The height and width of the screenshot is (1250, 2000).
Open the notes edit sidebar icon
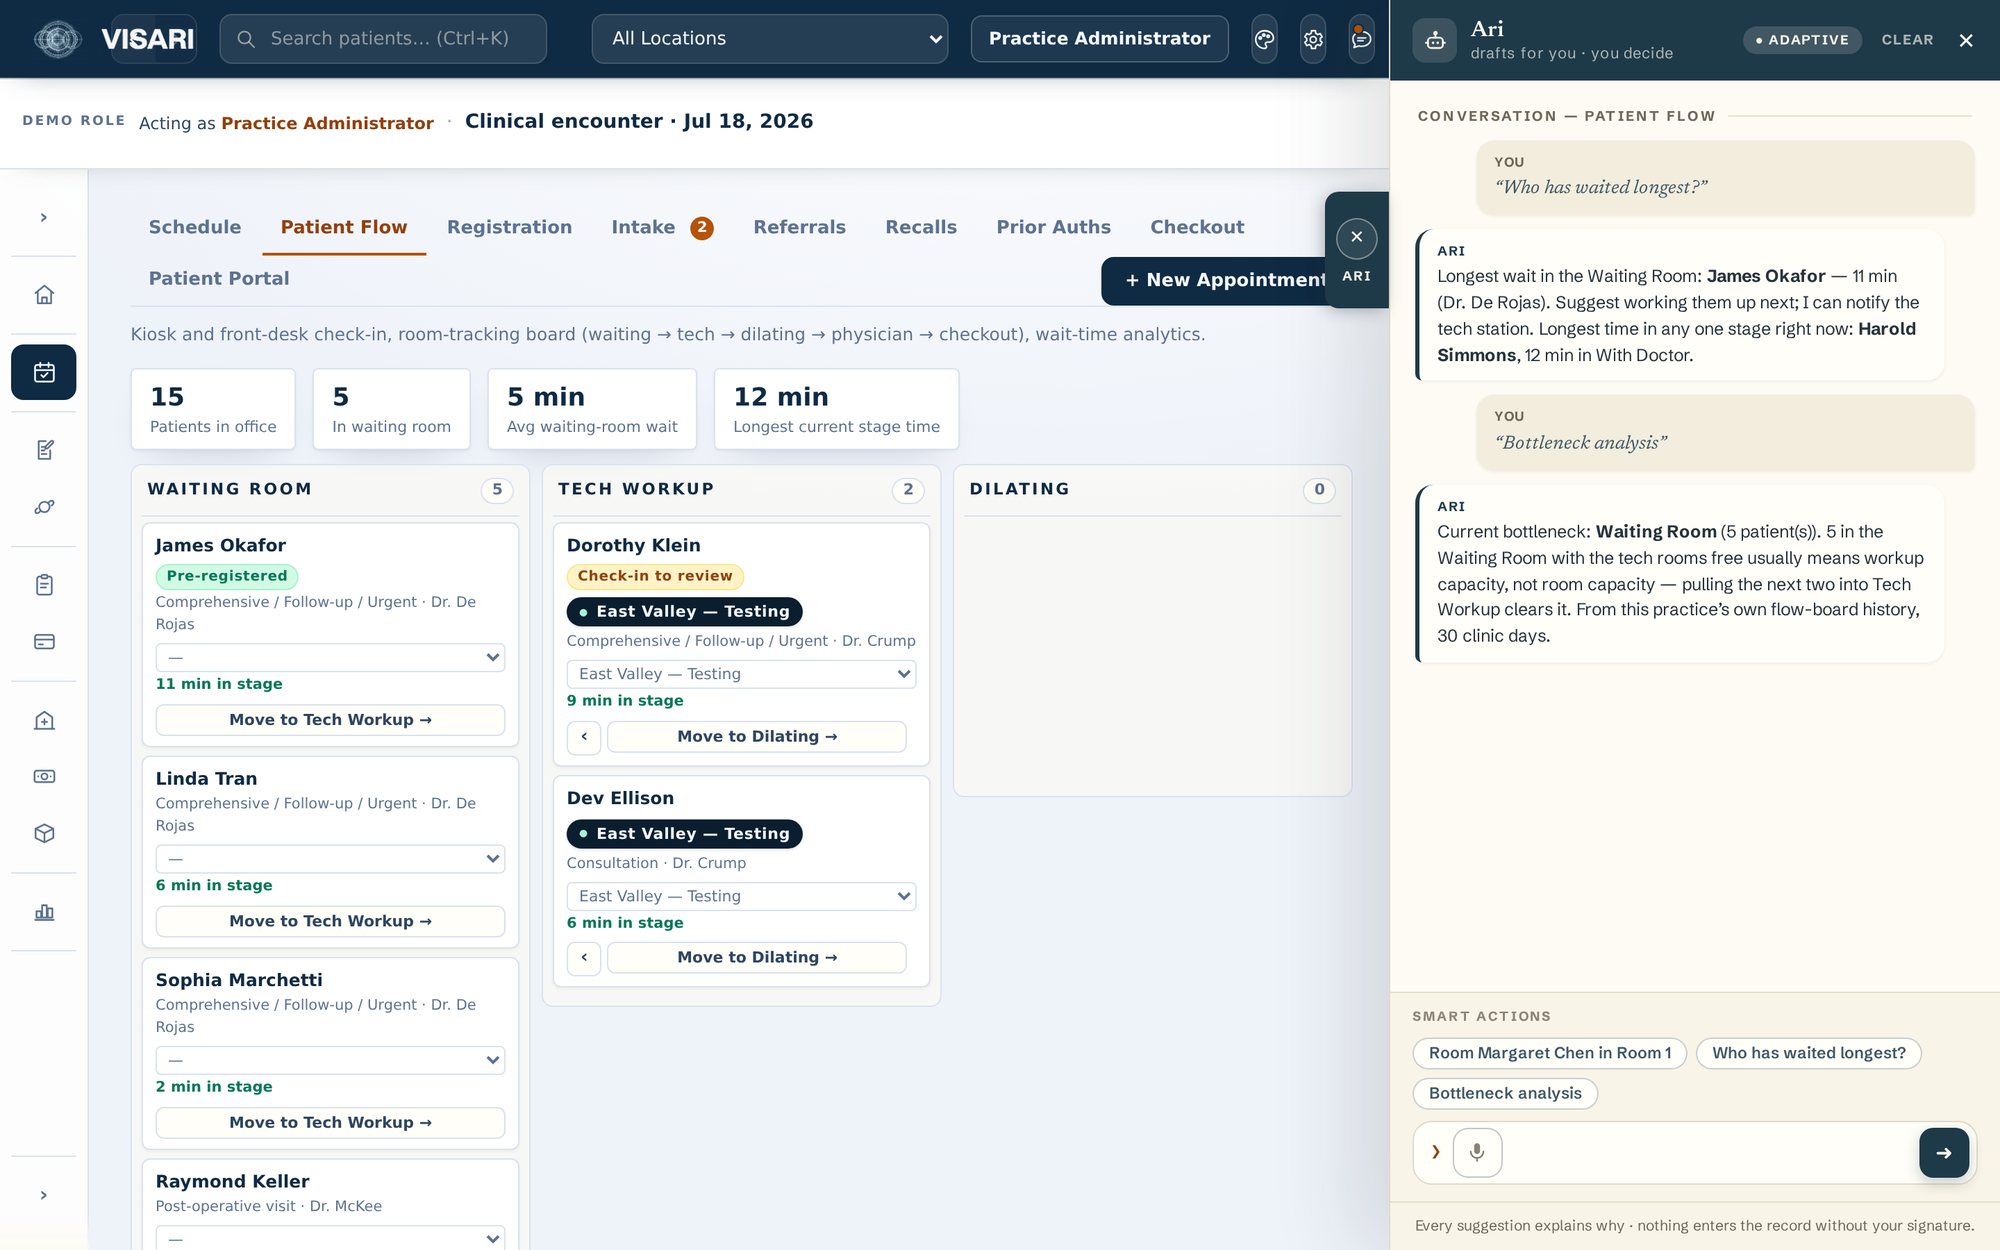point(44,450)
